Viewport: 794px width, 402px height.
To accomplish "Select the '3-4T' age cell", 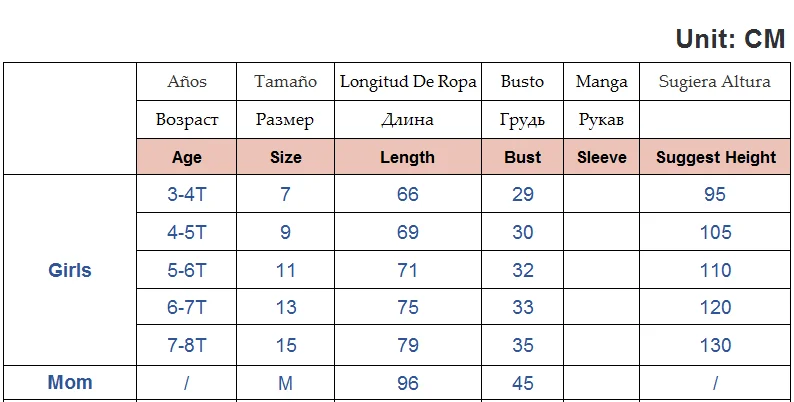I will click(x=187, y=194).
